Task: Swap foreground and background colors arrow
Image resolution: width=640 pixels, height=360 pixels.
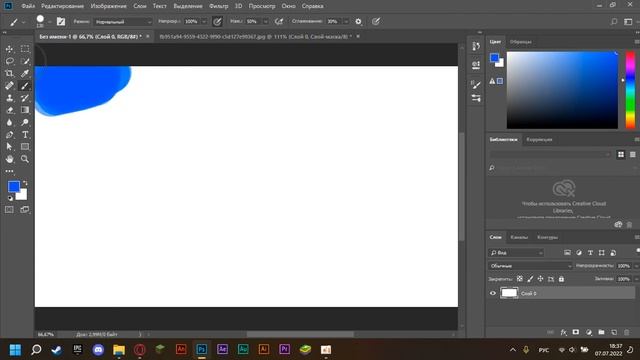Action: click(25, 183)
